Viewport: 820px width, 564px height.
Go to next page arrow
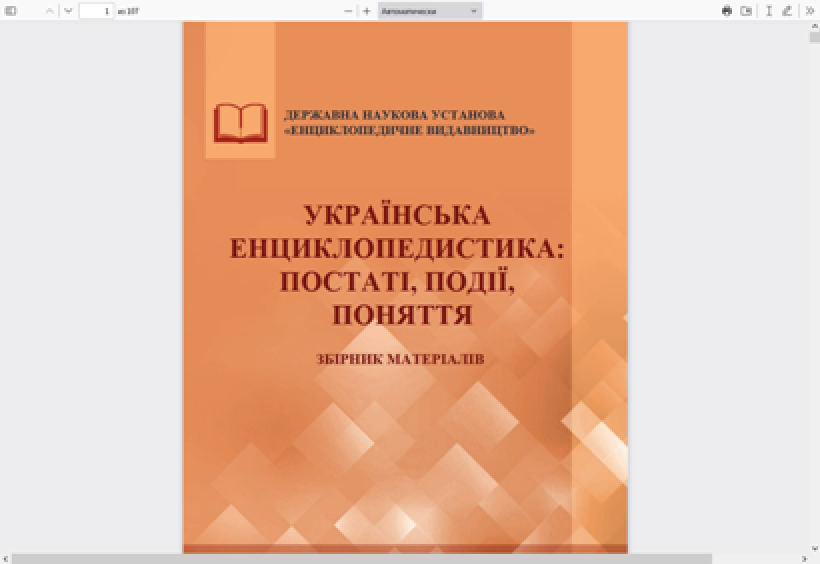pyautogui.click(x=68, y=11)
